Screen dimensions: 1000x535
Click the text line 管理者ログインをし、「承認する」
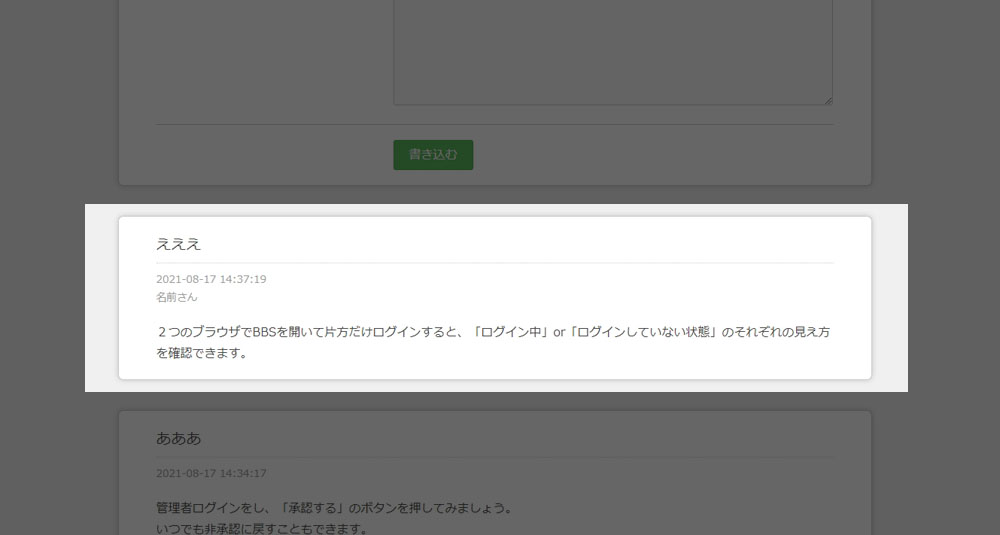[334, 509]
